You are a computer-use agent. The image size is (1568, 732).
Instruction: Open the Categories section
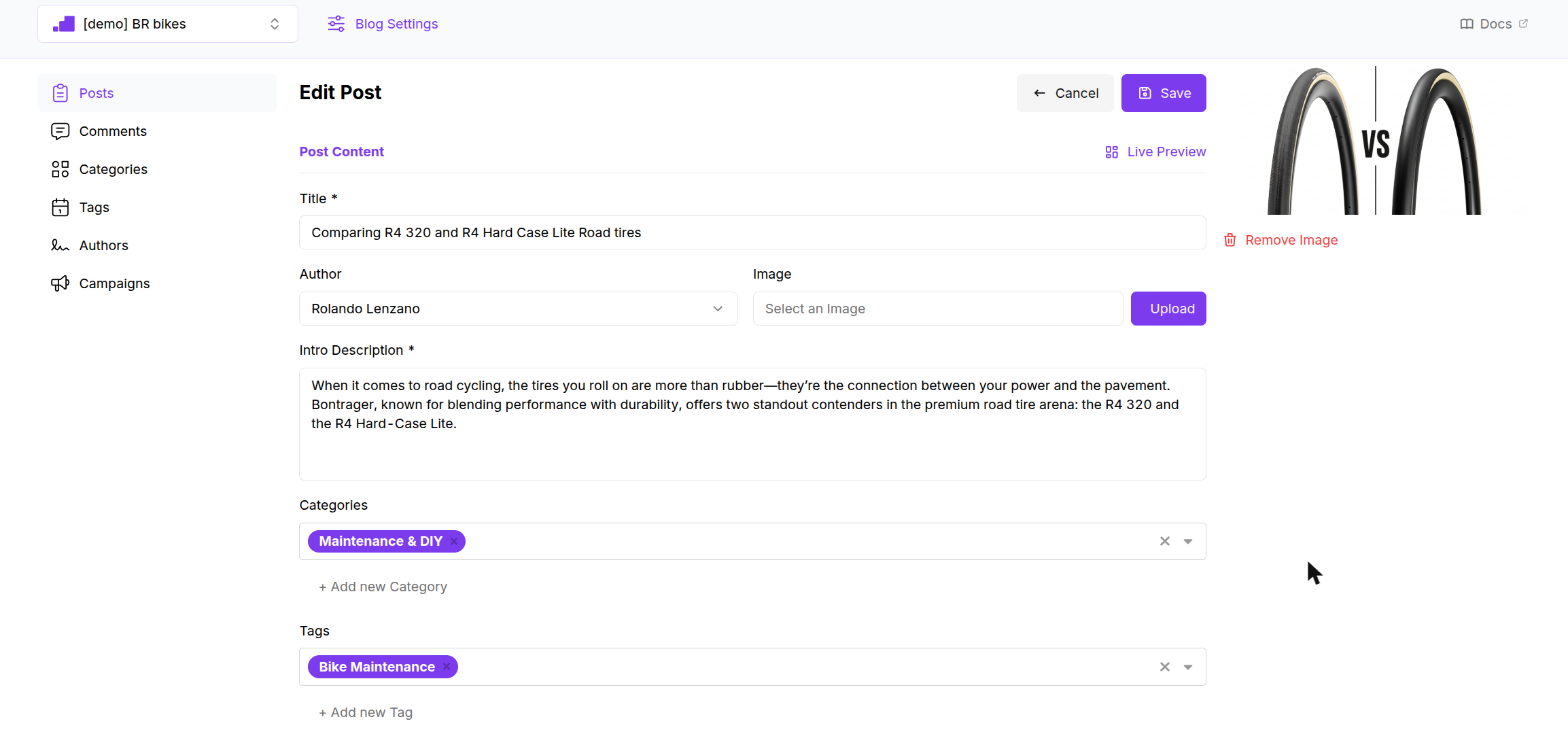click(157, 169)
